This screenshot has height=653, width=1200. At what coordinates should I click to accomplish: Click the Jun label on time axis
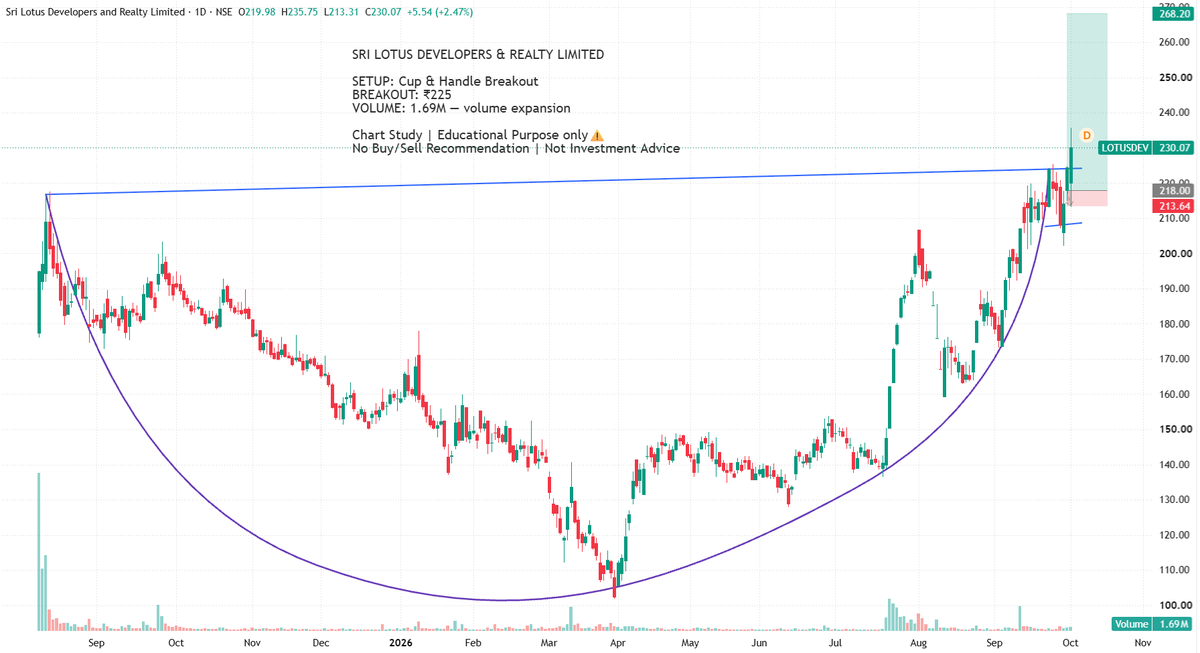coord(760,644)
